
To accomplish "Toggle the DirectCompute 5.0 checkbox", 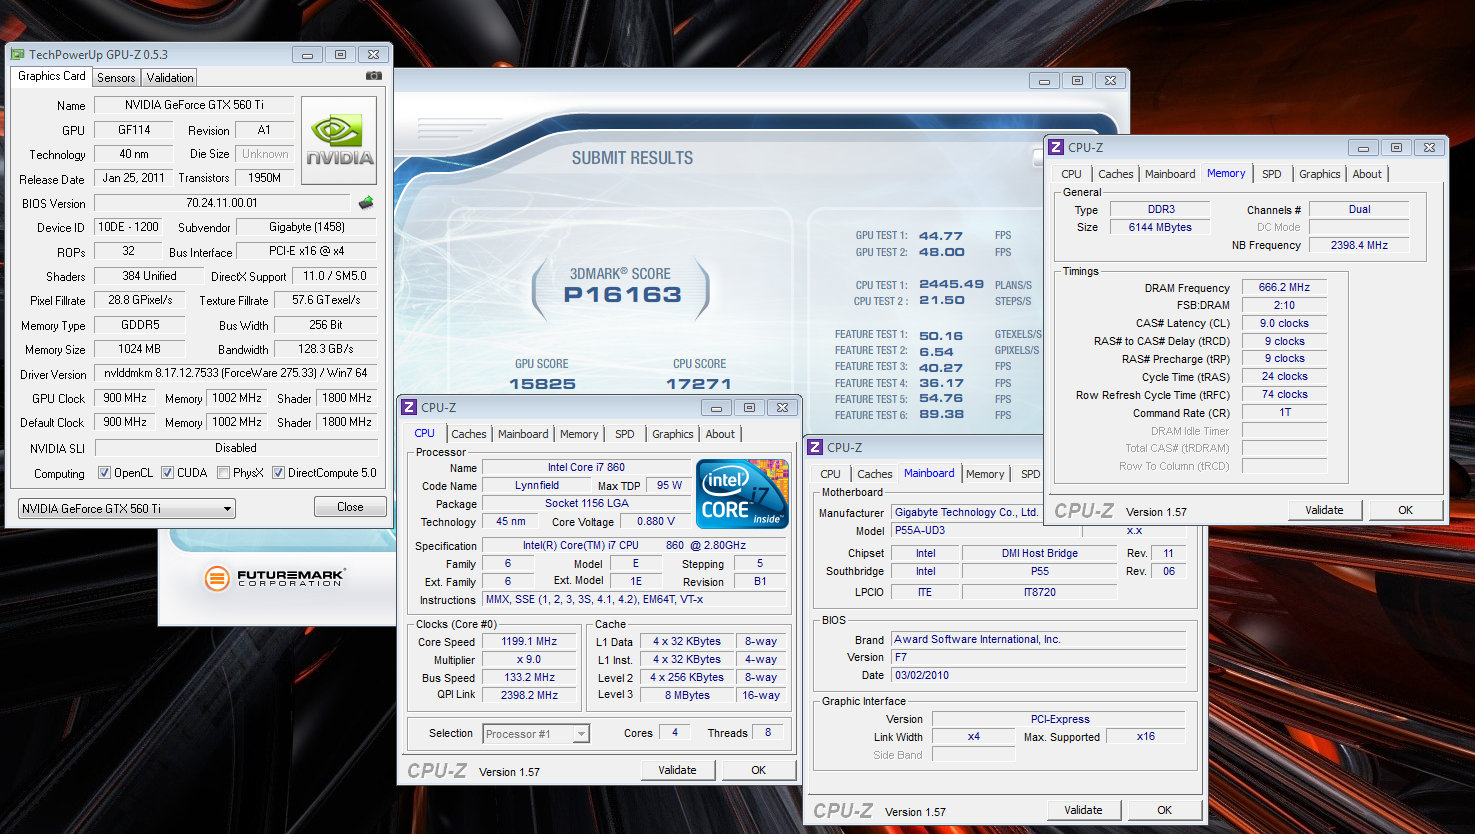I will [x=279, y=473].
